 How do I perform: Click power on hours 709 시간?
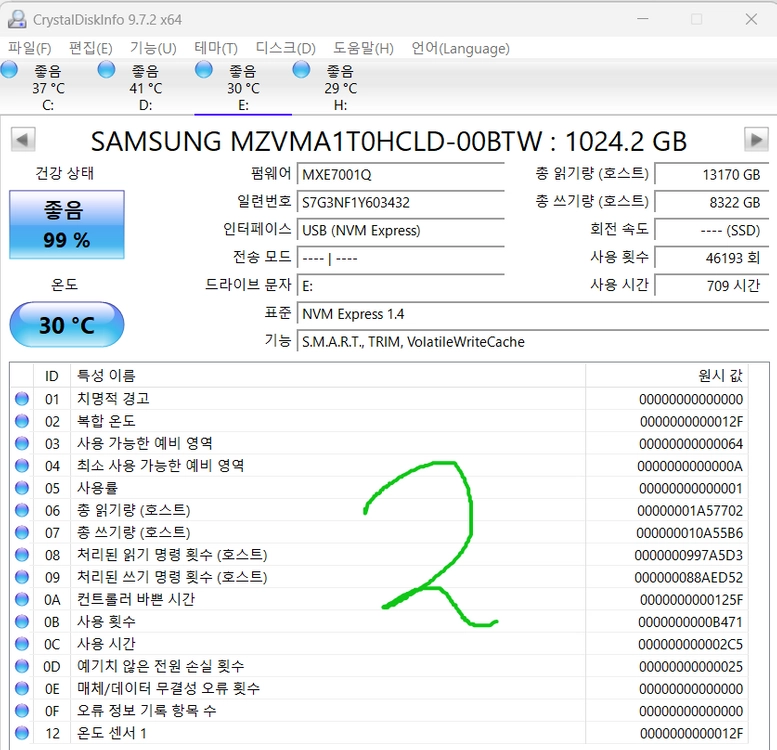[x=712, y=286]
